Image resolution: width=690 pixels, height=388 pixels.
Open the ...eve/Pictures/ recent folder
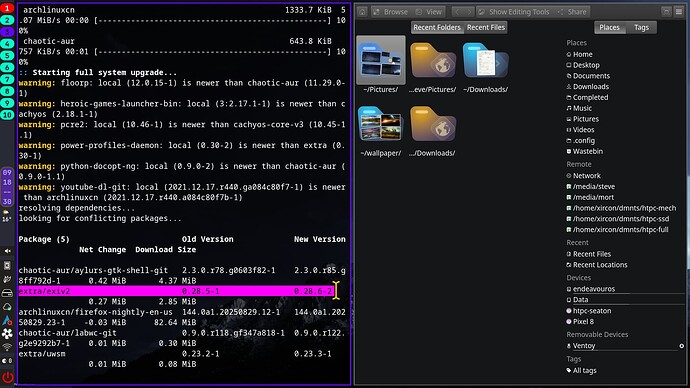tap(433, 66)
